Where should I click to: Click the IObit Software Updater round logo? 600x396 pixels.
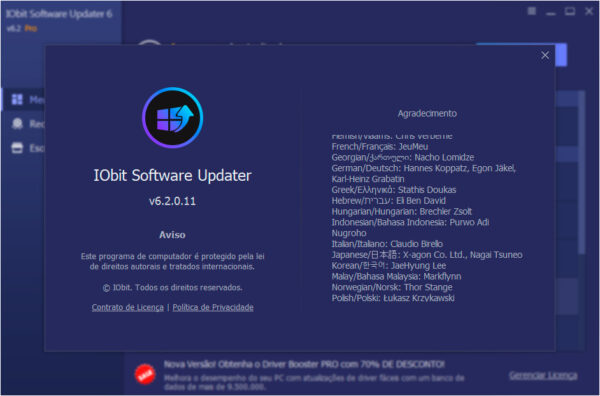173,117
